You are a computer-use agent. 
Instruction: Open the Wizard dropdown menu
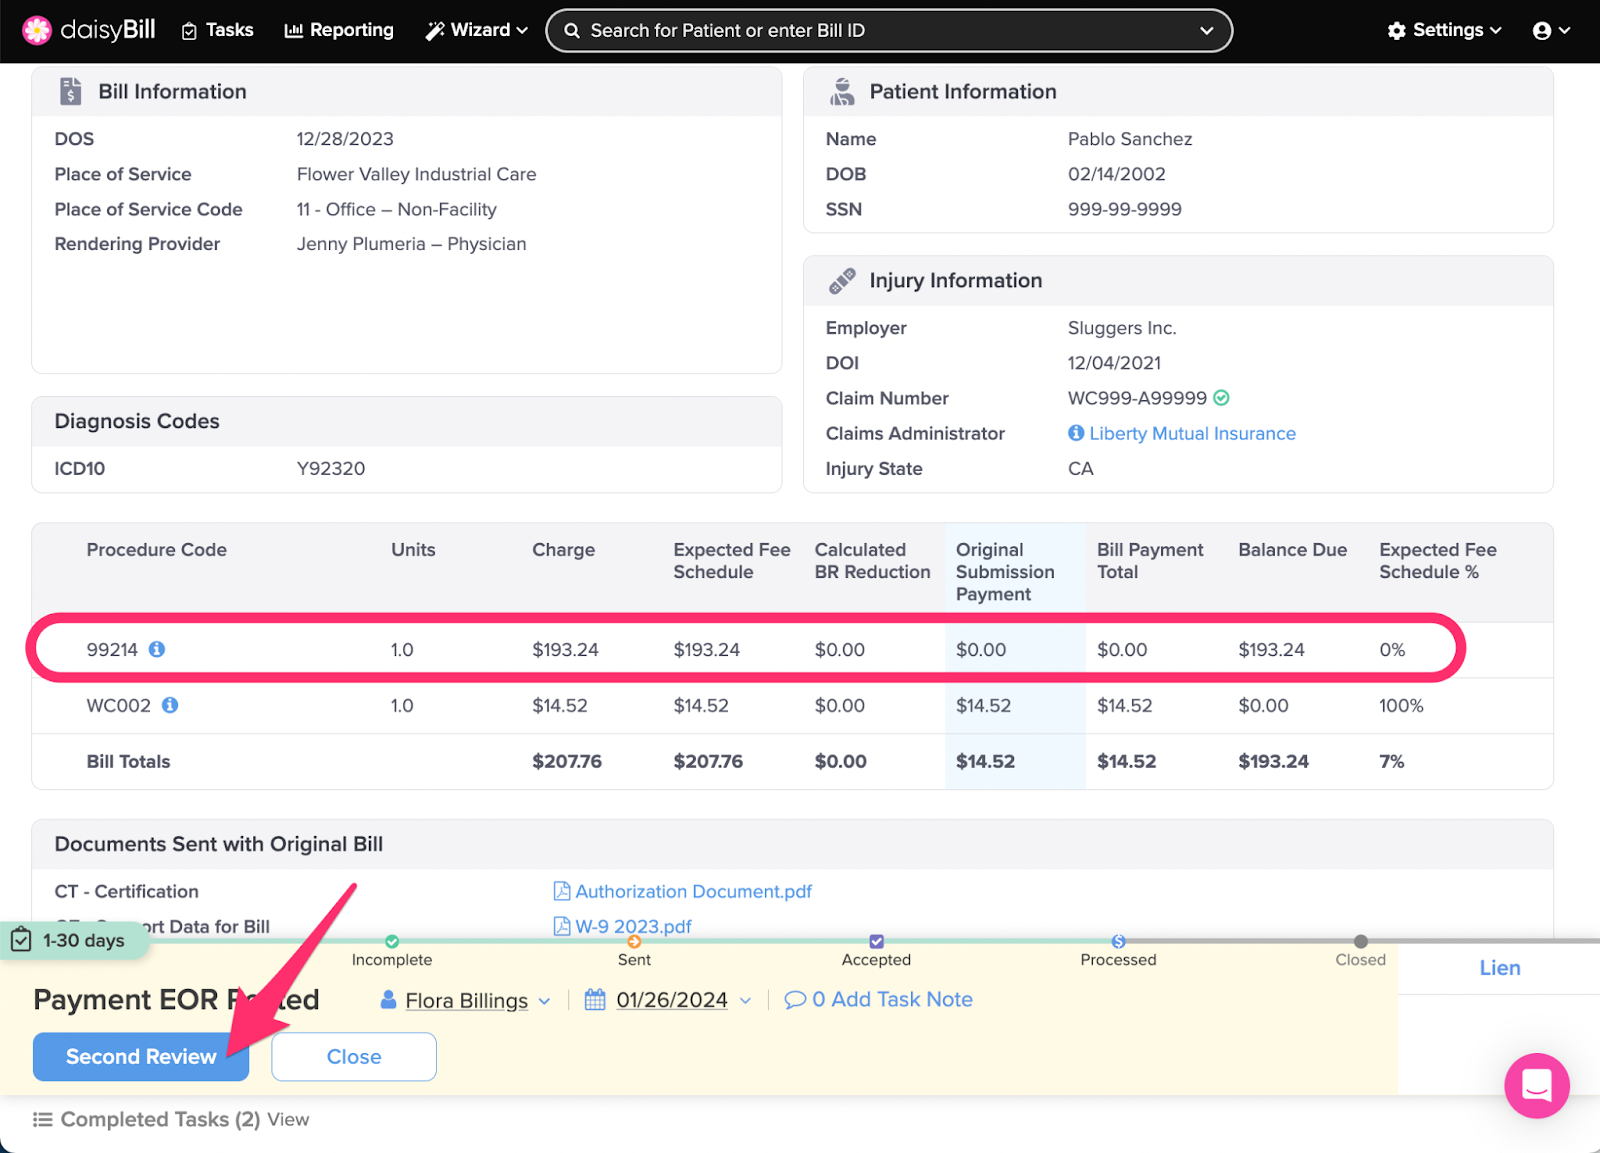[476, 30]
